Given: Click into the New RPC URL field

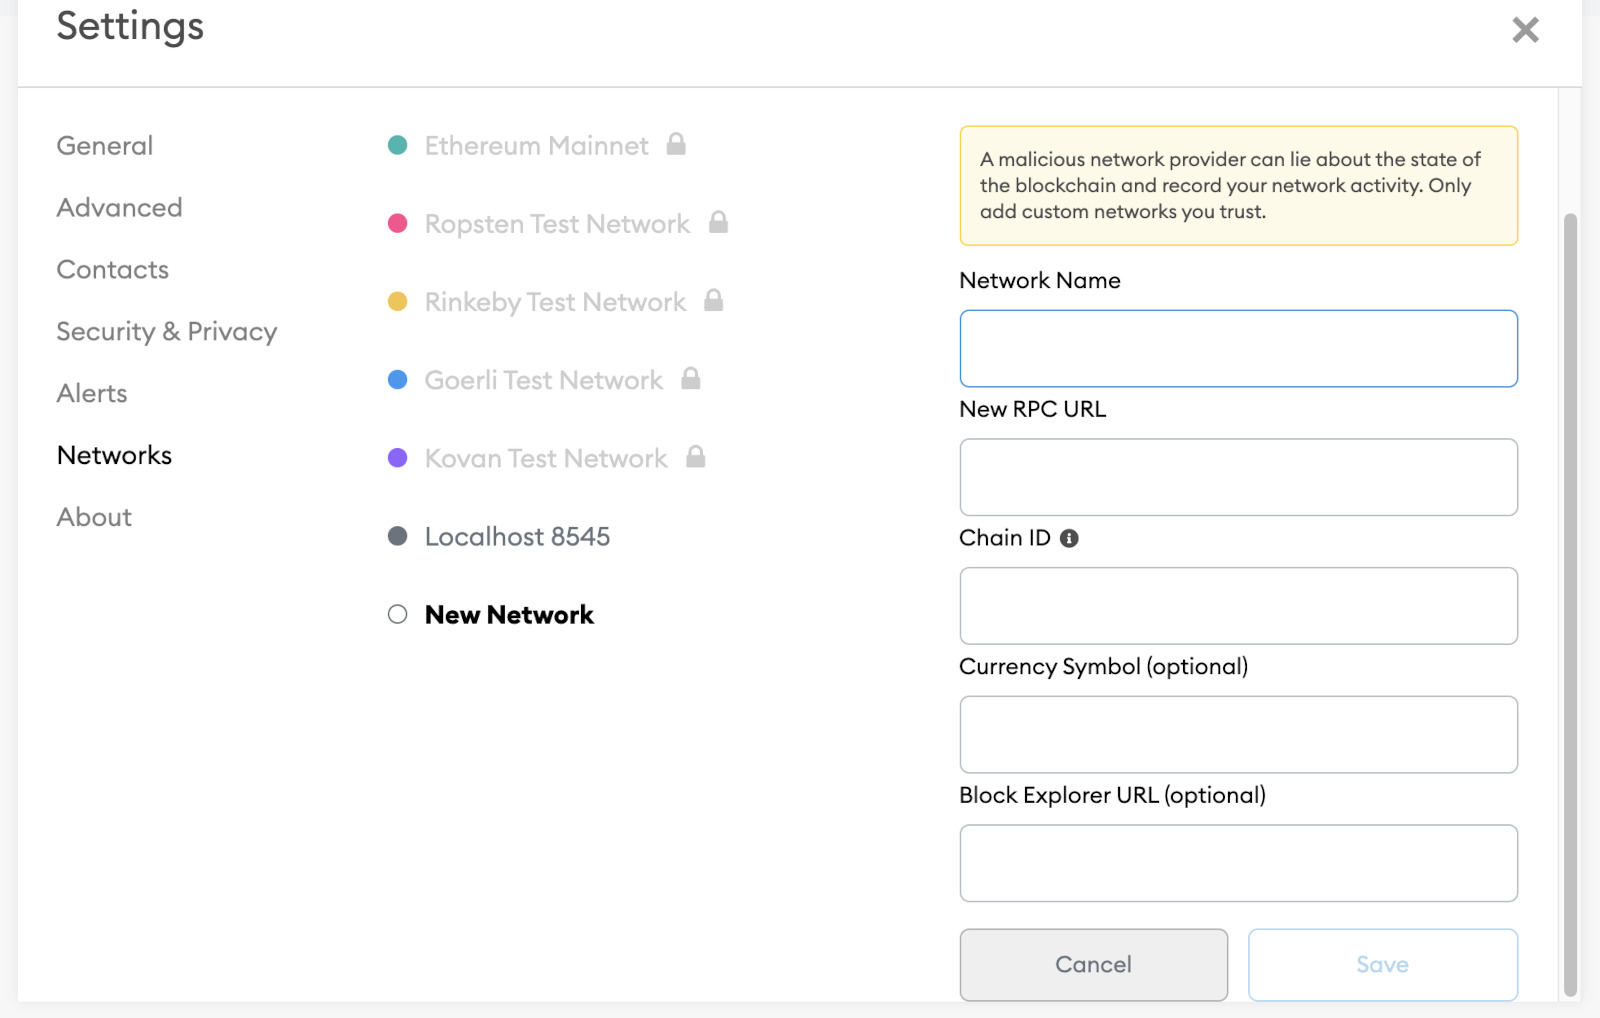Looking at the screenshot, I should pos(1238,477).
